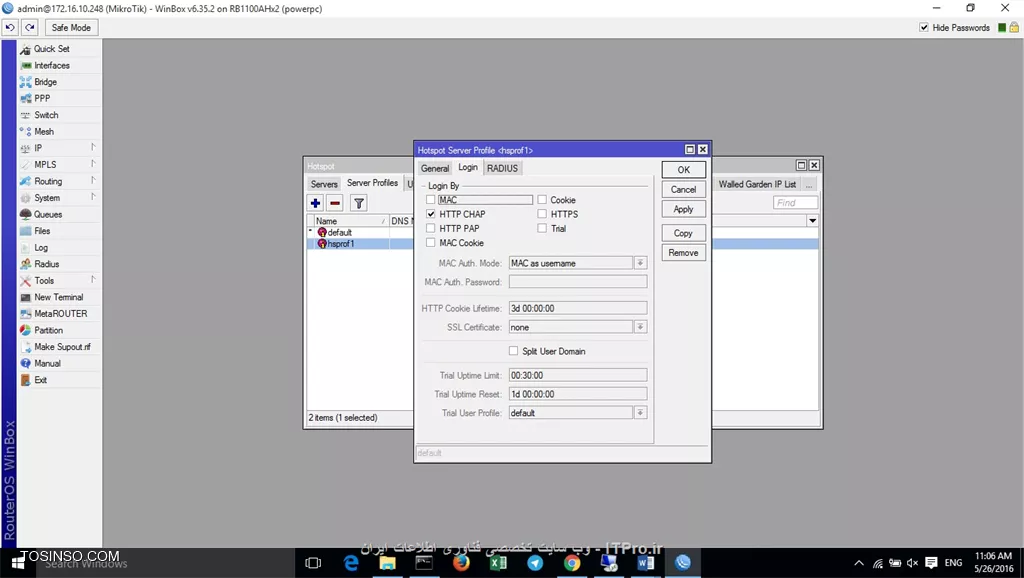This screenshot has height=578, width=1024.
Task: Remove profile with the red minus button
Action: tap(335, 203)
